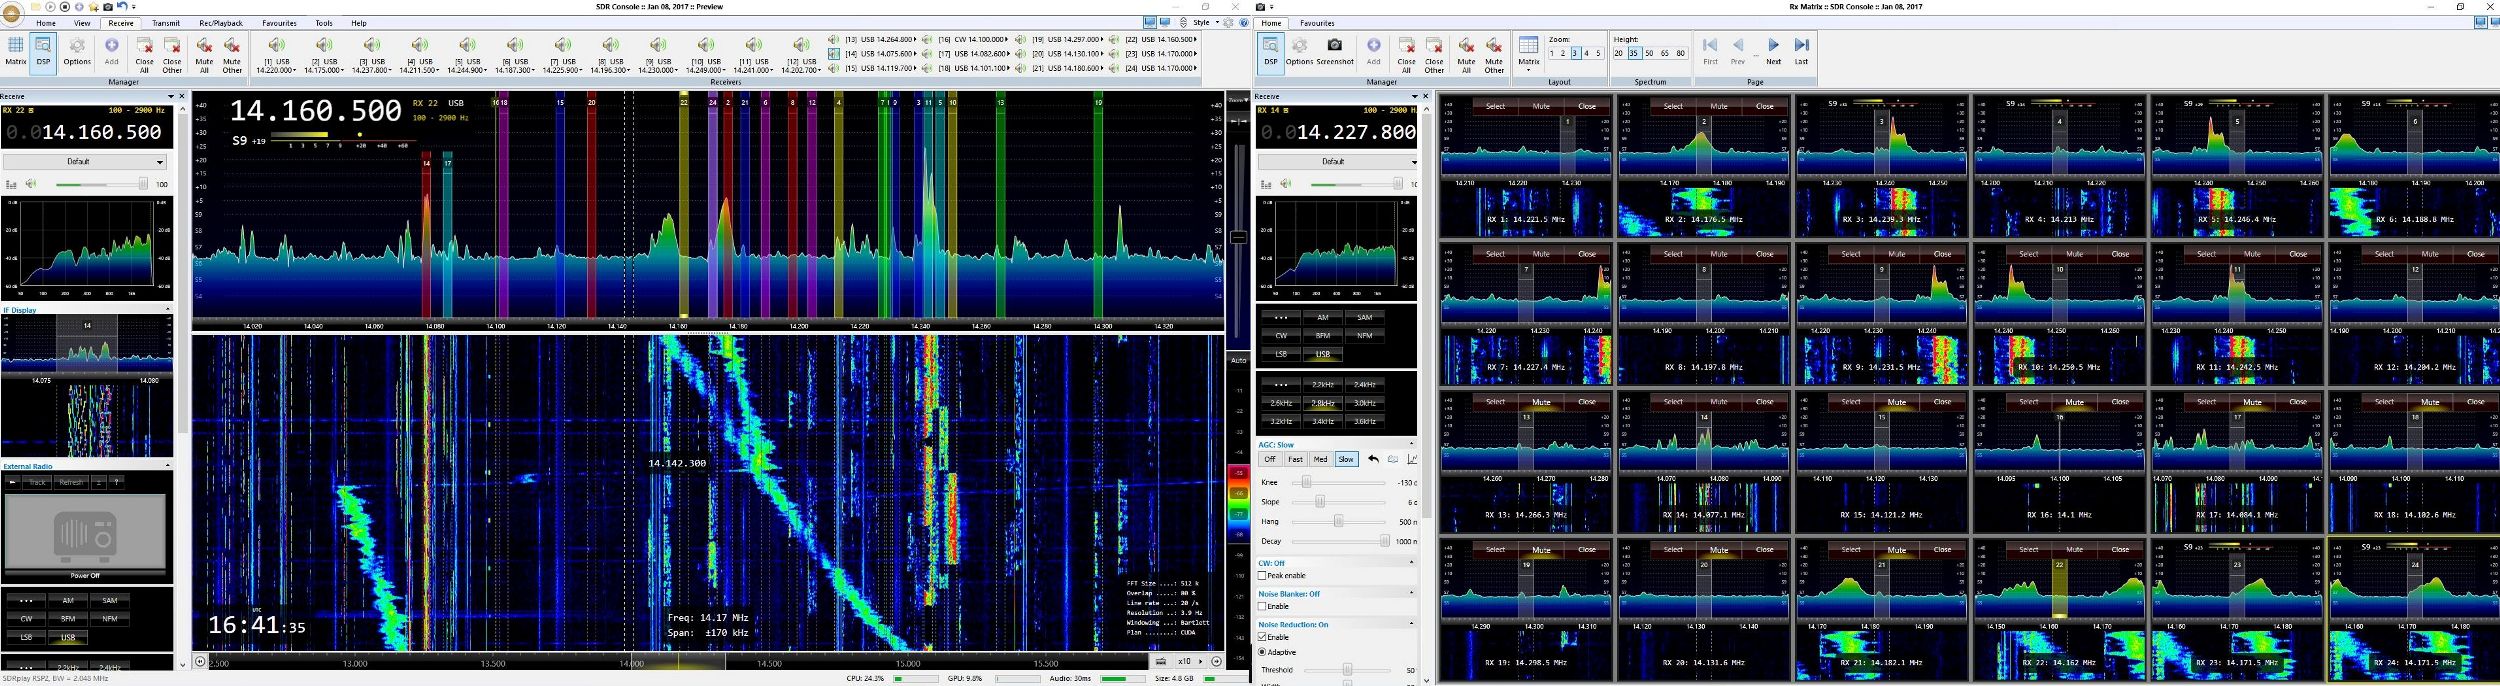Collapse the AGC: Slow section

pyautogui.click(x=1411, y=444)
